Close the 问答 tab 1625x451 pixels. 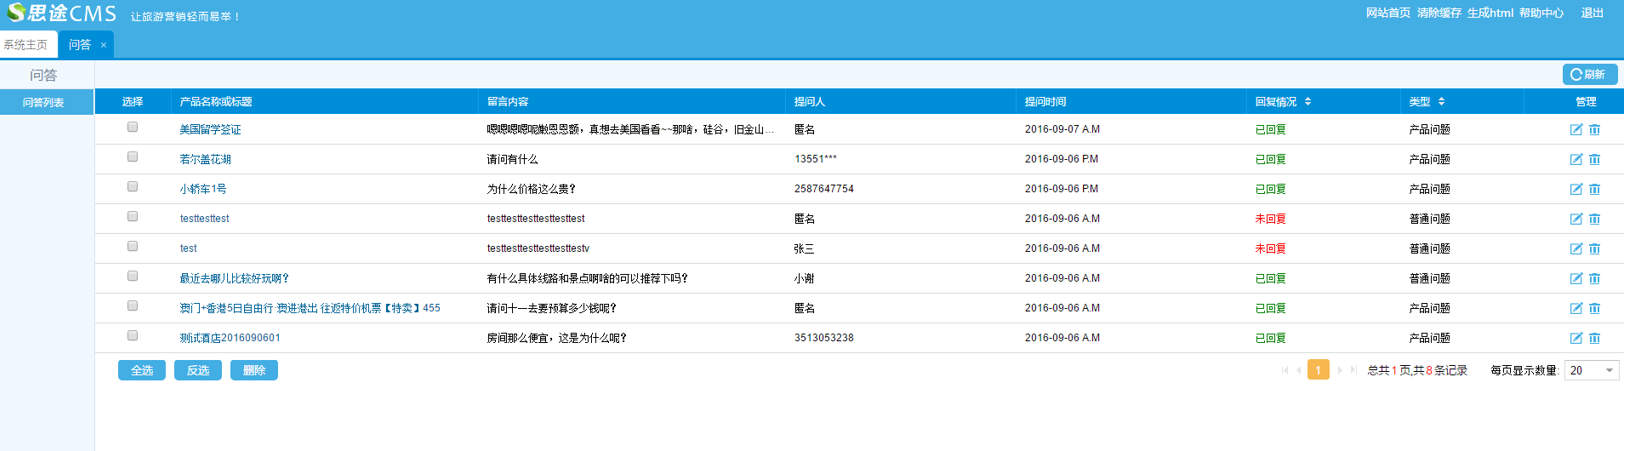[x=103, y=45]
